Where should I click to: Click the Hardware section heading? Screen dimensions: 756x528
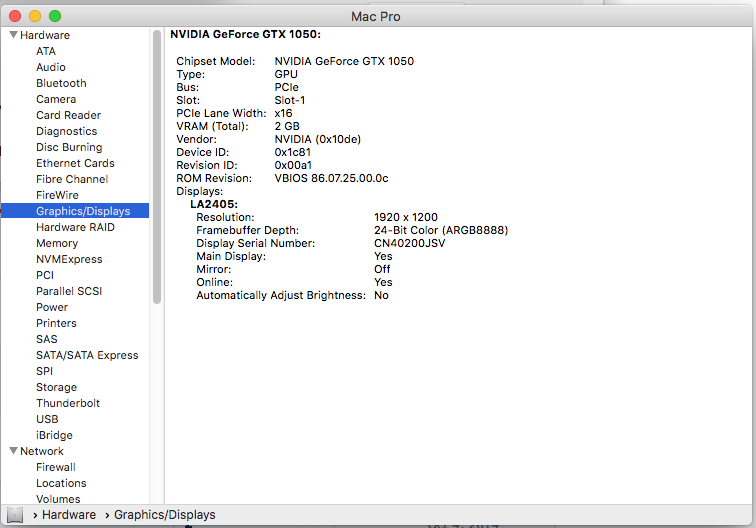click(x=45, y=35)
